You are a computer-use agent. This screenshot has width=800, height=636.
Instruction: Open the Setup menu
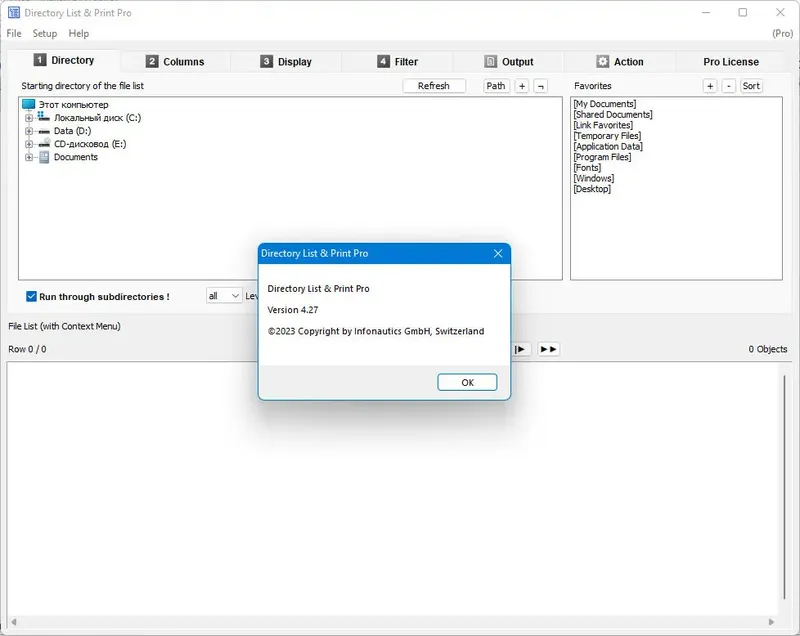(x=44, y=33)
